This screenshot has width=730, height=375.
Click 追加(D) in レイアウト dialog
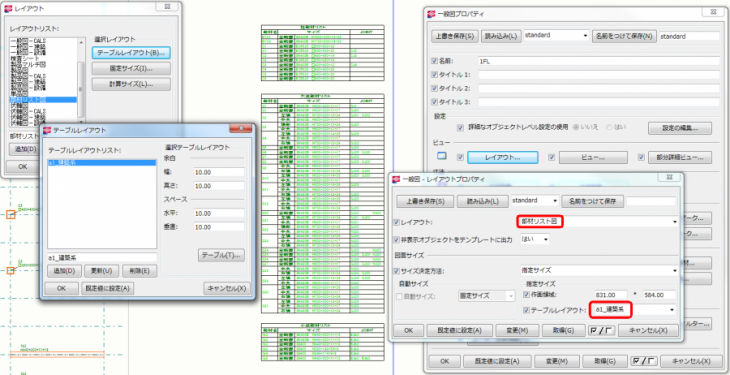24,149
